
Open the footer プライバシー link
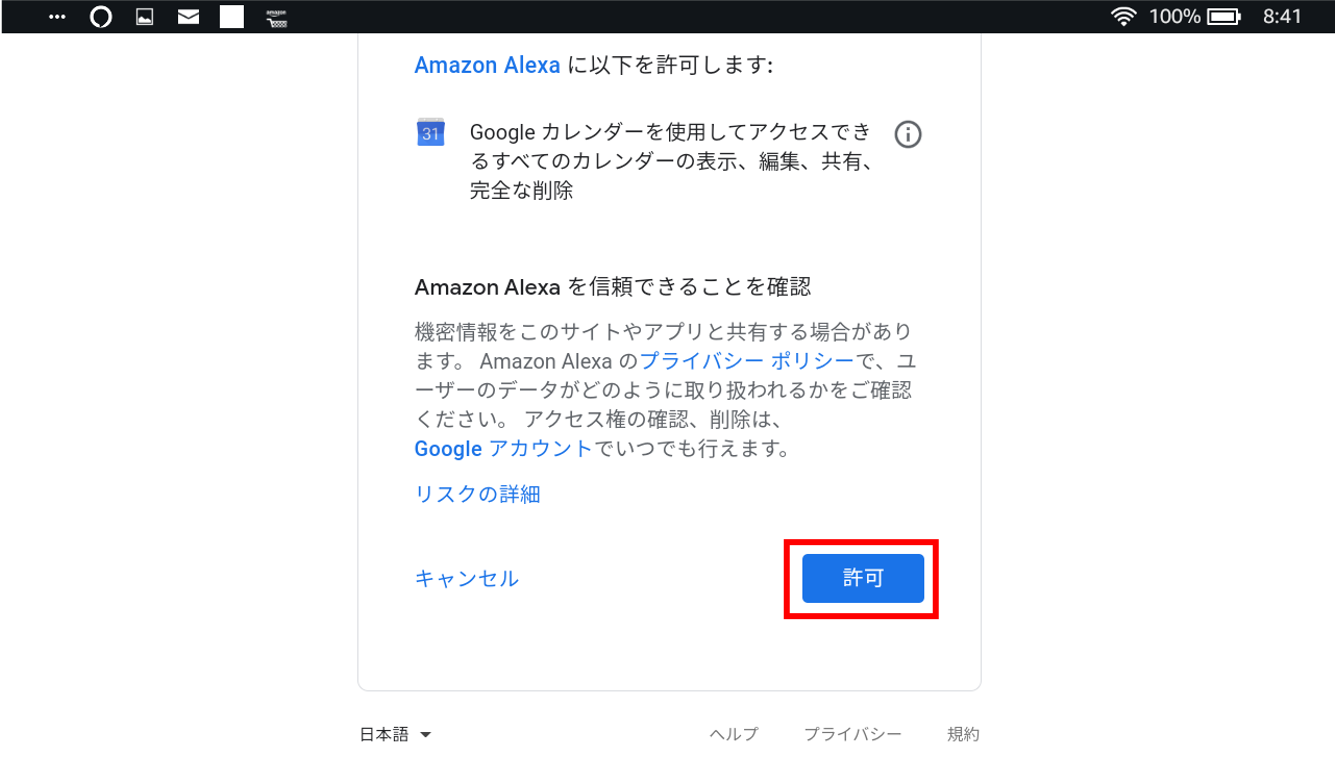coord(853,734)
